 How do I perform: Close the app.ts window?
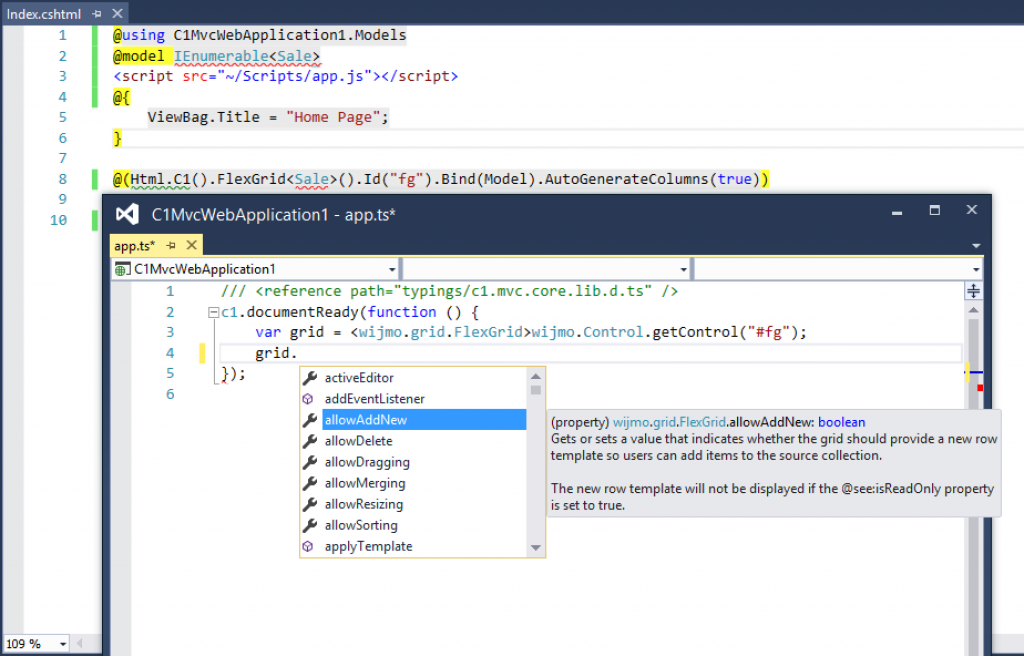point(972,210)
